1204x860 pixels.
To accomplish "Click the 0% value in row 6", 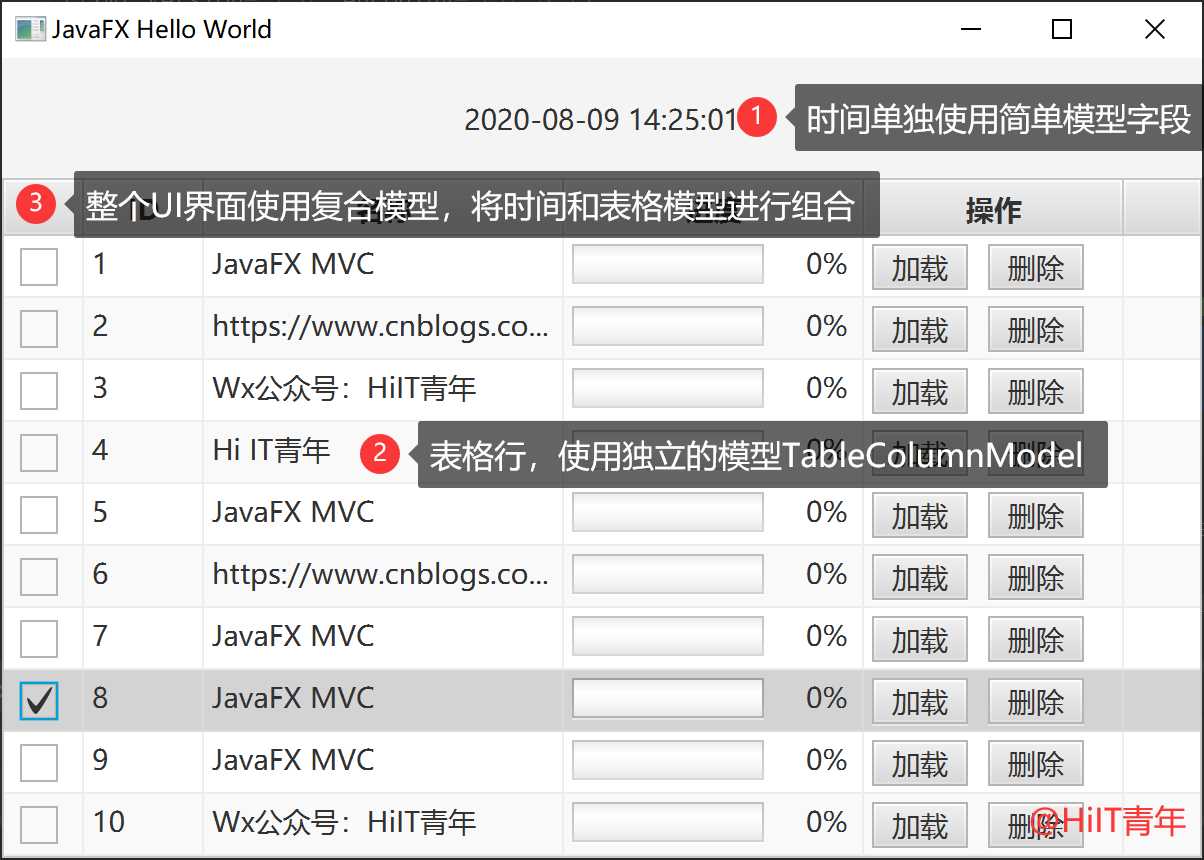I will tap(827, 575).
